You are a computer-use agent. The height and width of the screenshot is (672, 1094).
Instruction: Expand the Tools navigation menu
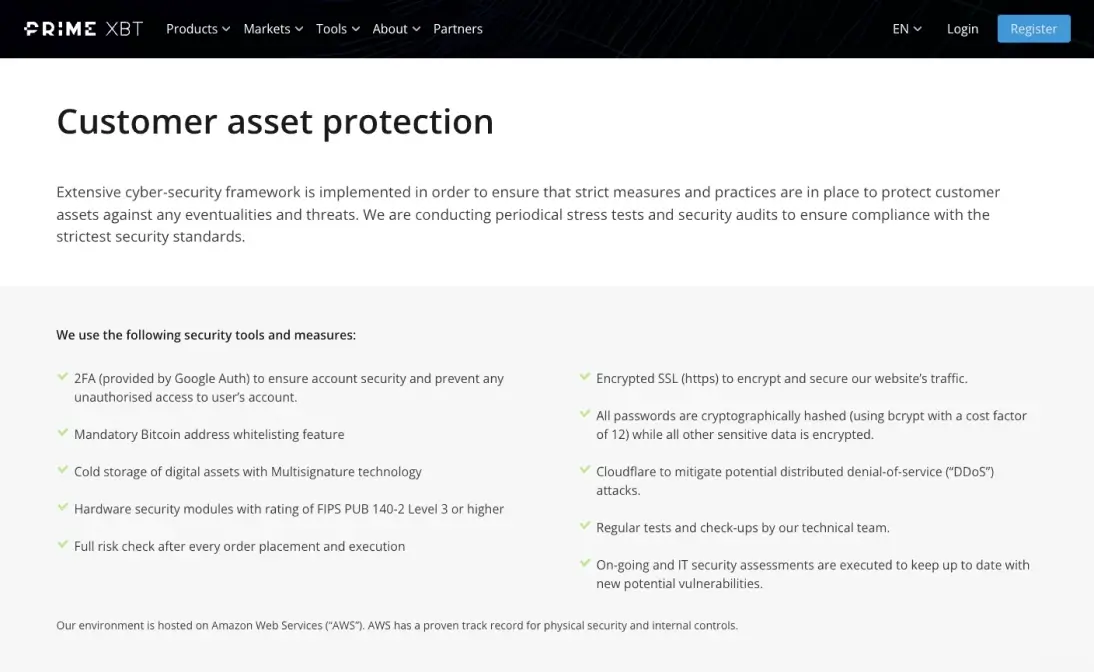337,29
